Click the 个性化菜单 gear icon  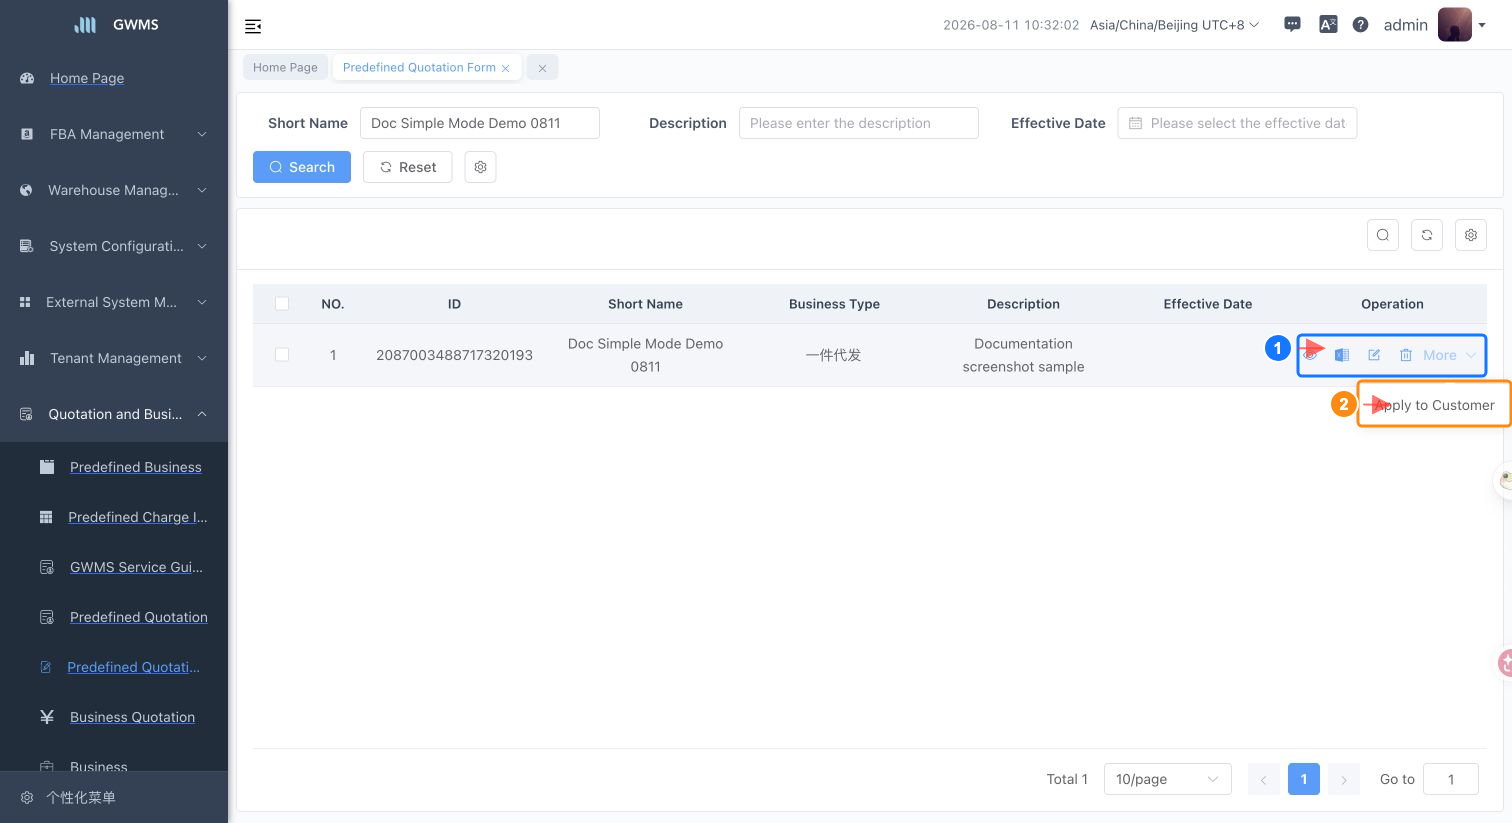tap(27, 797)
